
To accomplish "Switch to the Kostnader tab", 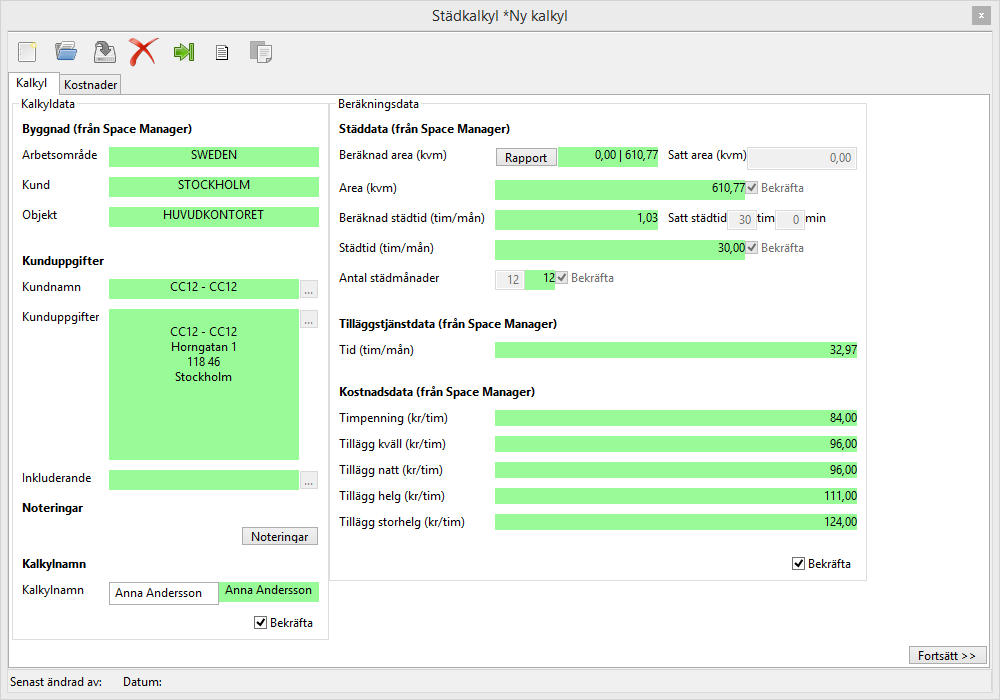I will tap(91, 85).
